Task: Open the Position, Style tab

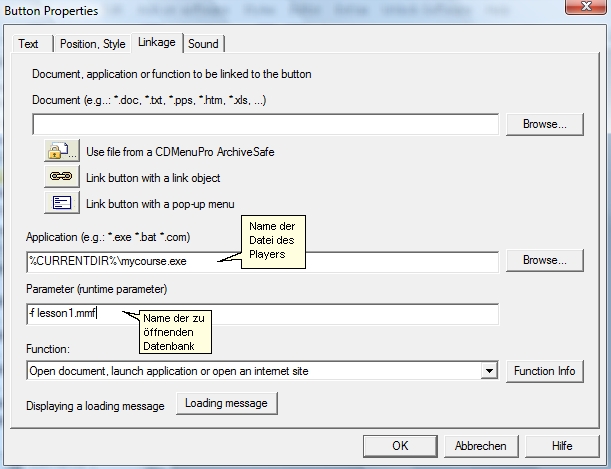Action: (92, 44)
